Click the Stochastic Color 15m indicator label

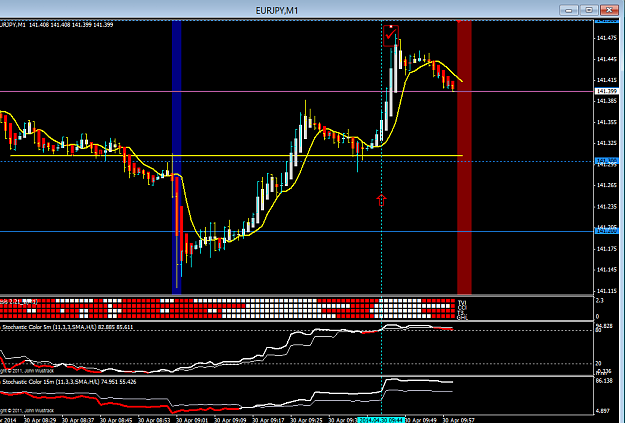[x=69, y=382]
